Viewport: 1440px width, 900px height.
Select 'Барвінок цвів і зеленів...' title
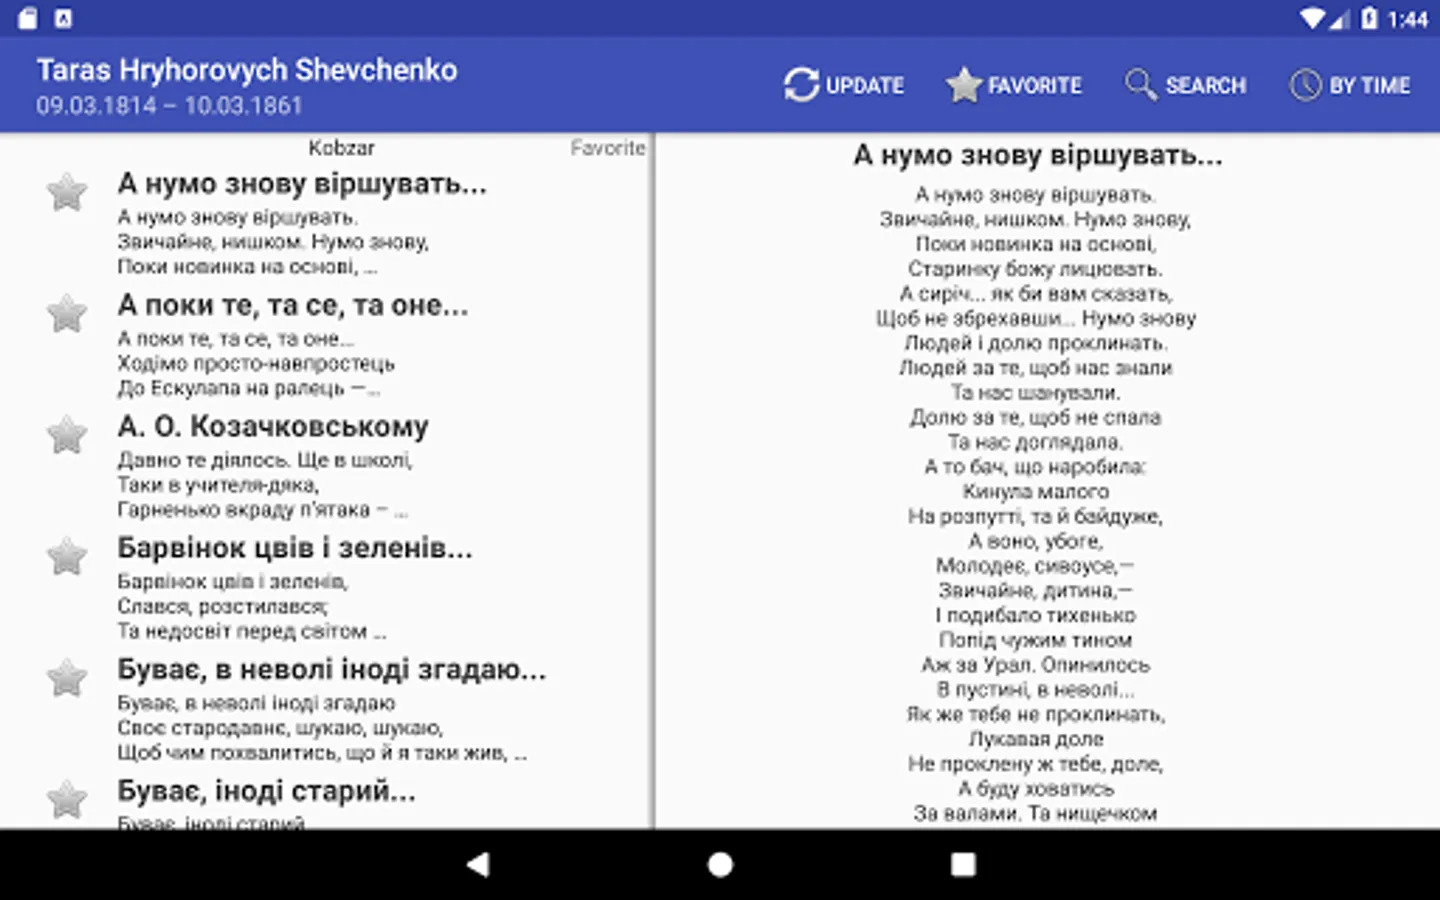click(295, 548)
